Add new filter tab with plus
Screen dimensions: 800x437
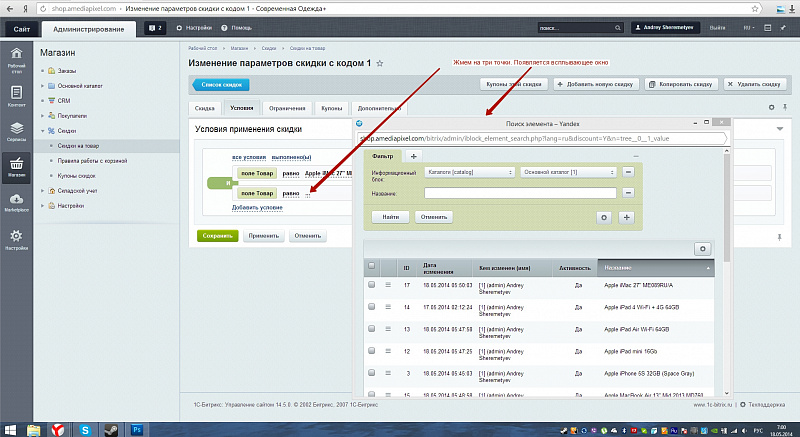click(414, 156)
